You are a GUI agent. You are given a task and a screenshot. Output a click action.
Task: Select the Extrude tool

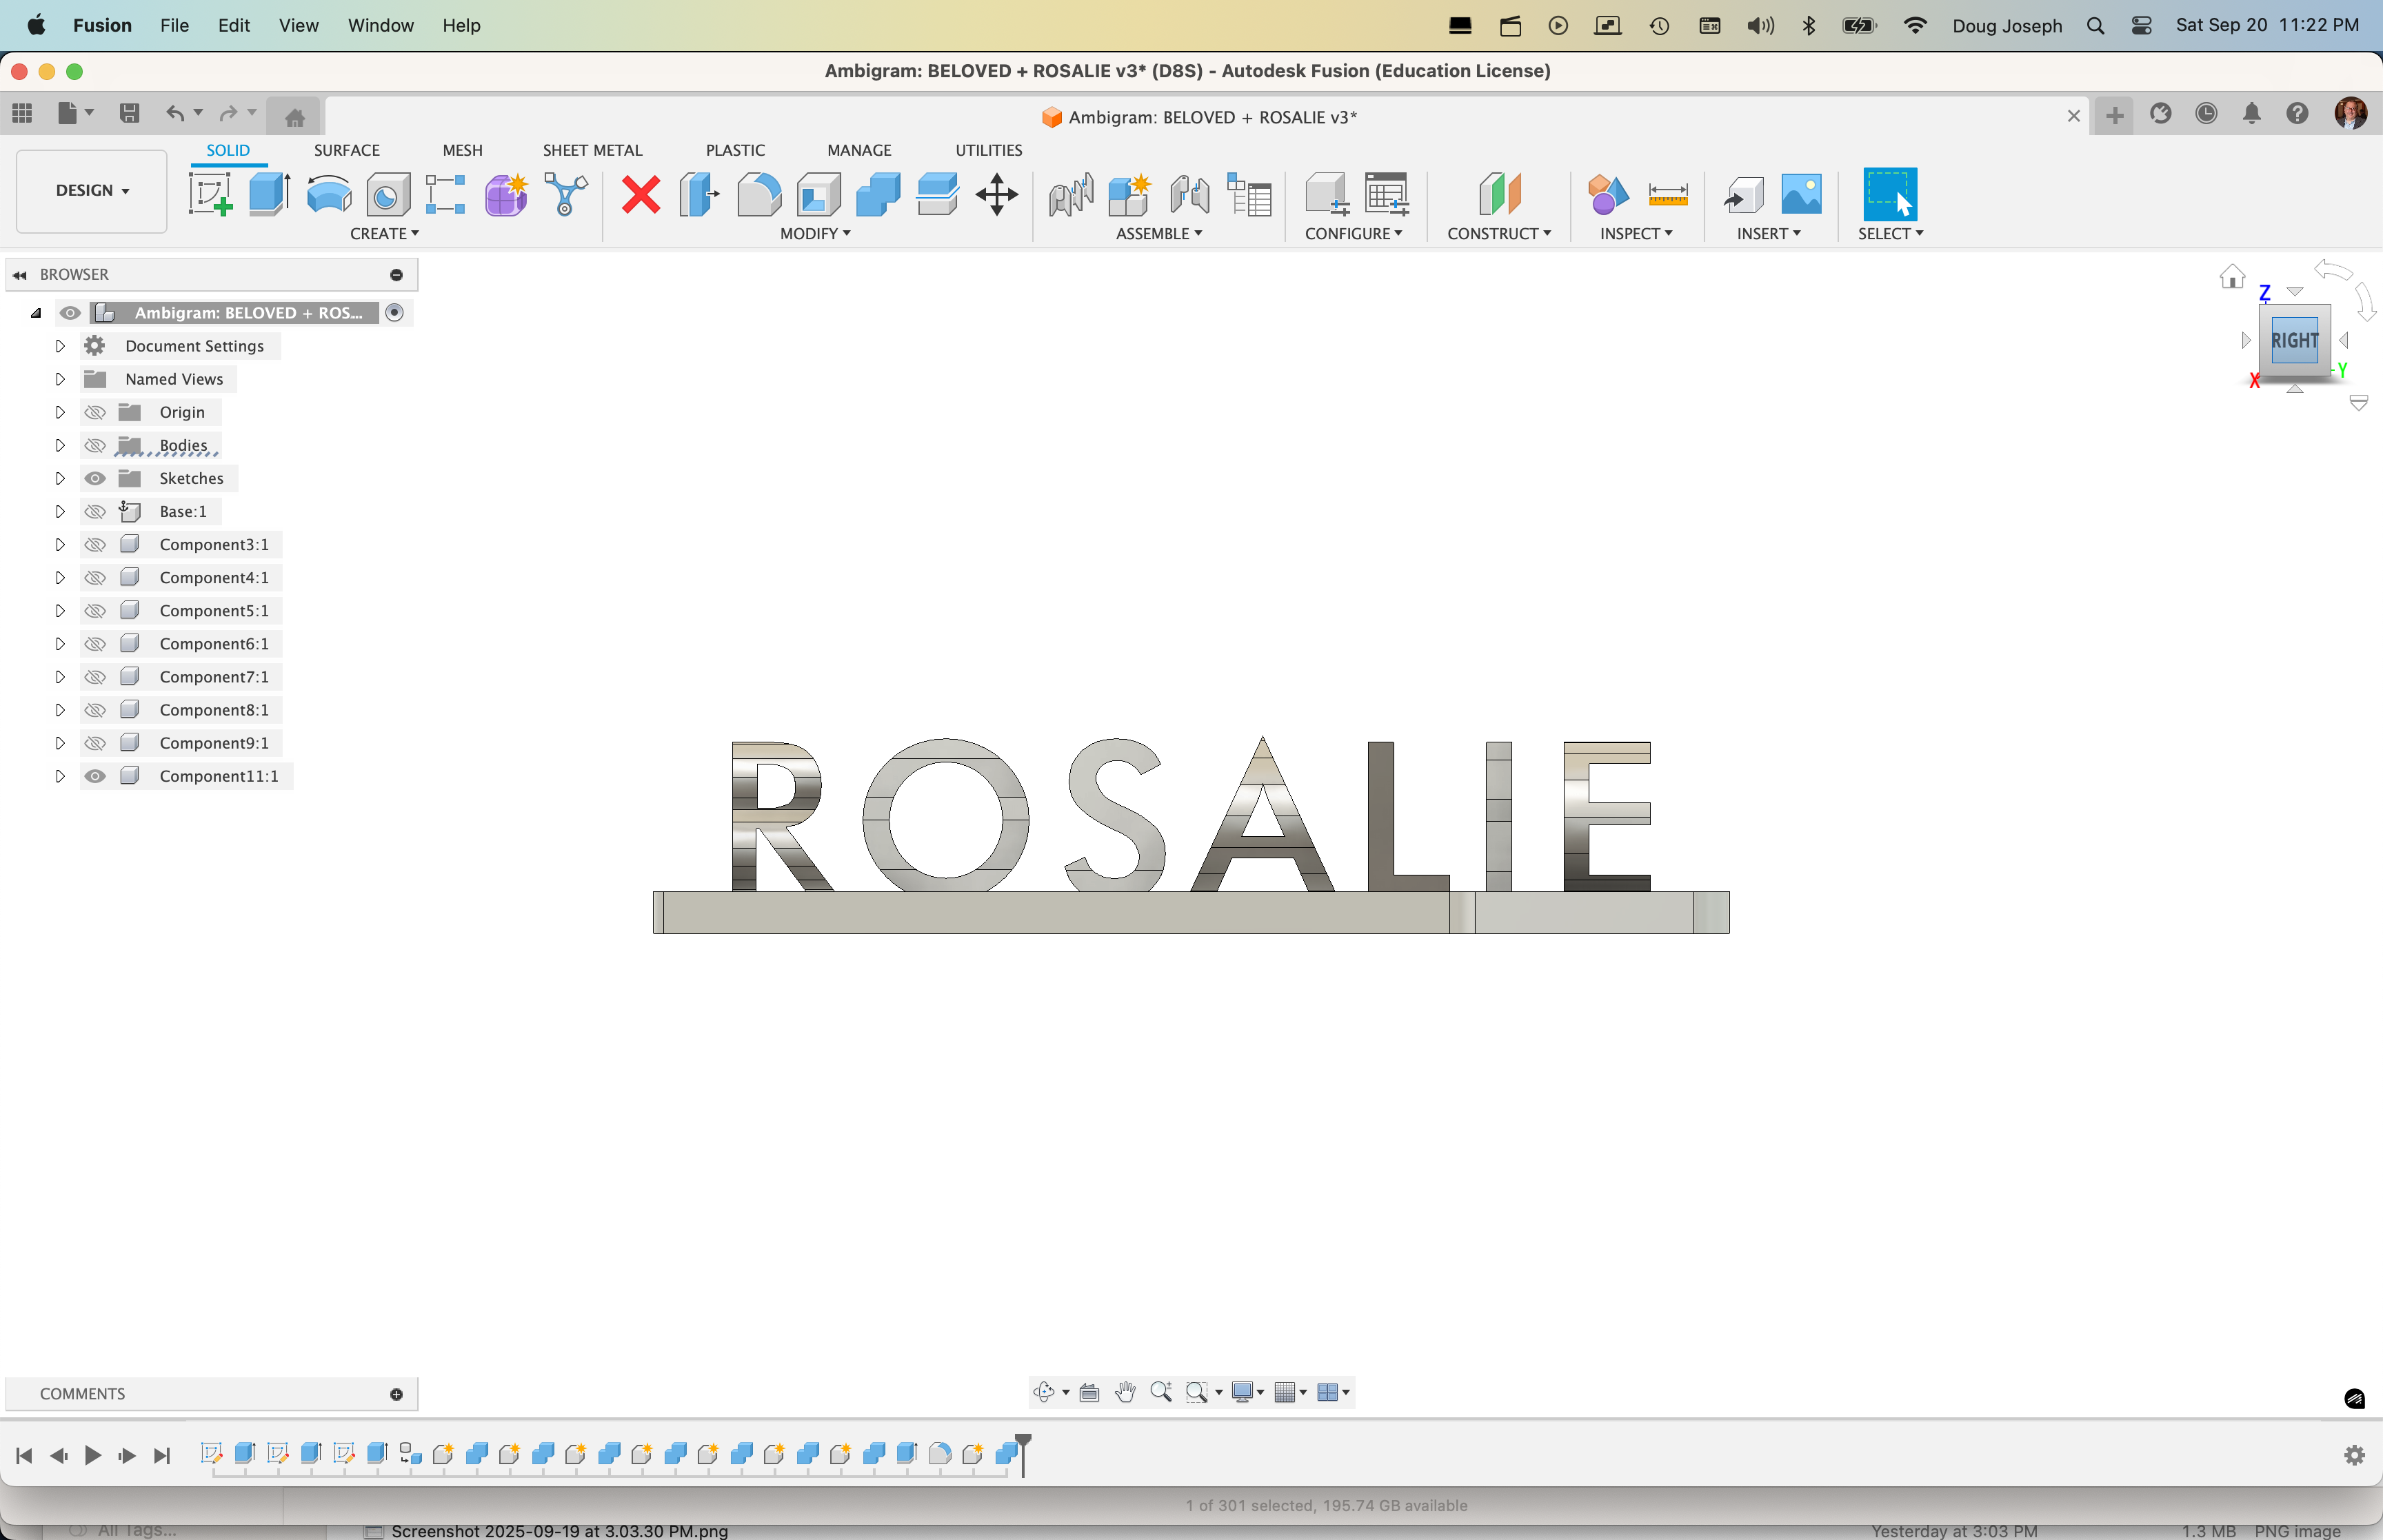(269, 194)
